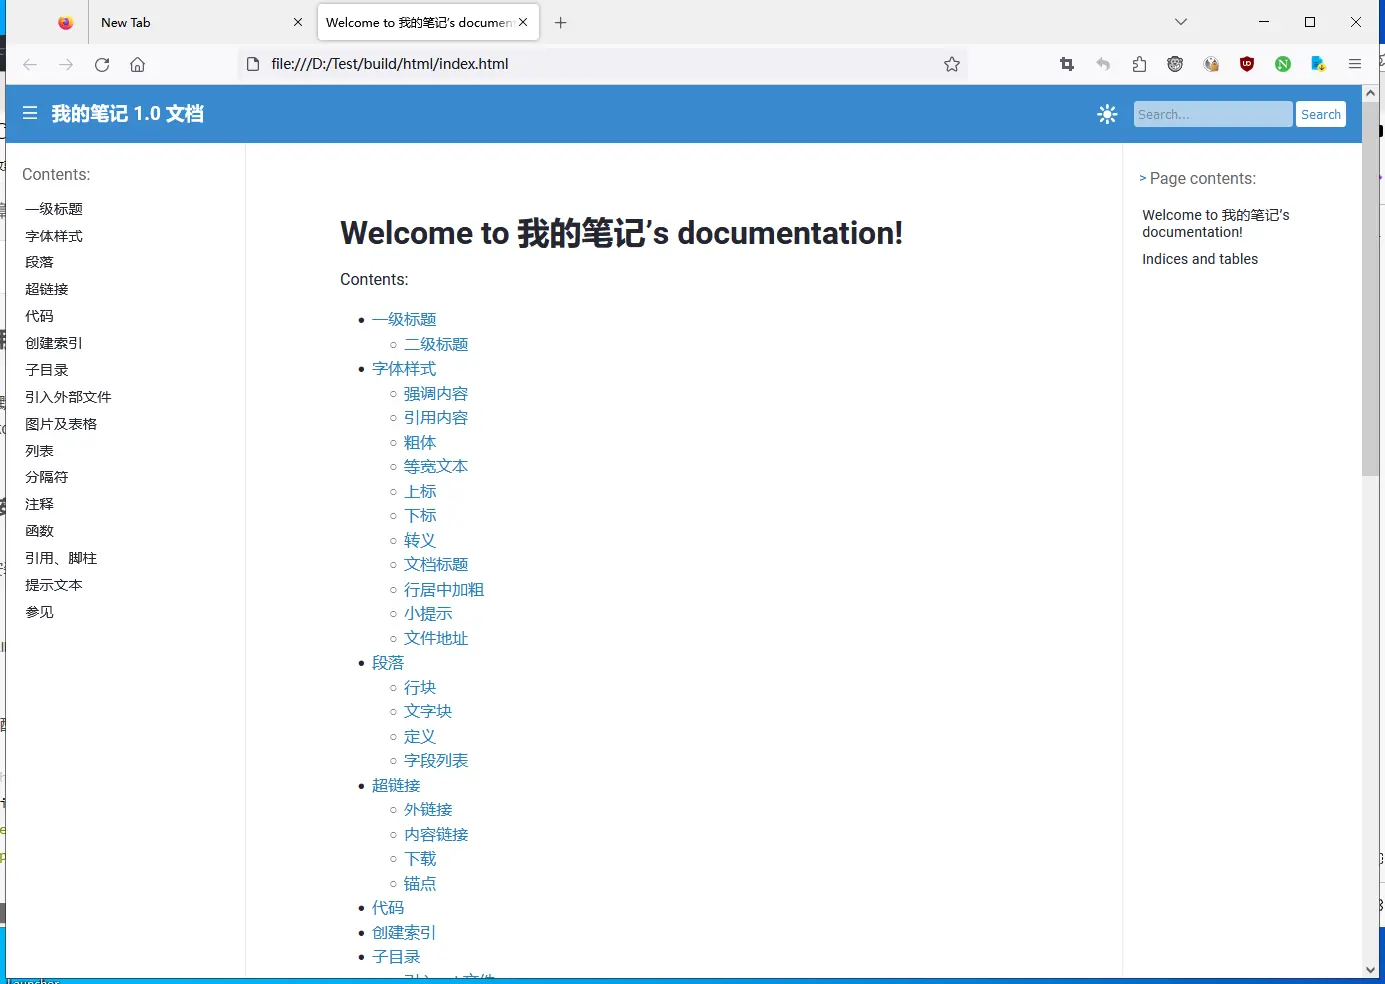Open 分隔符 in the sidebar
The height and width of the screenshot is (984, 1385).
click(x=47, y=477)
